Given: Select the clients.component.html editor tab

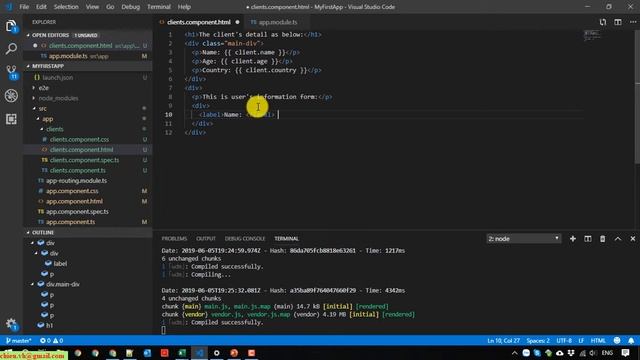Looking at the screenshot, I should (199, 22).
